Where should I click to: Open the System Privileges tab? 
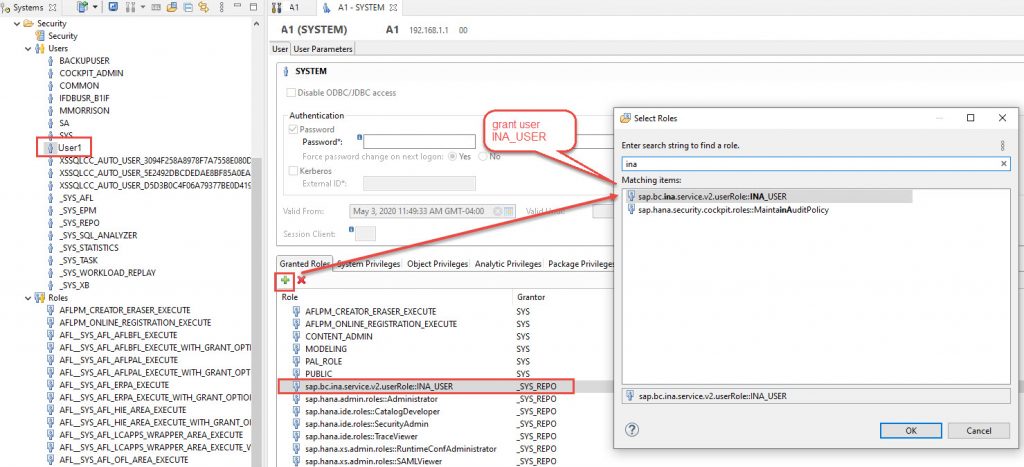[x=368, y=264]
